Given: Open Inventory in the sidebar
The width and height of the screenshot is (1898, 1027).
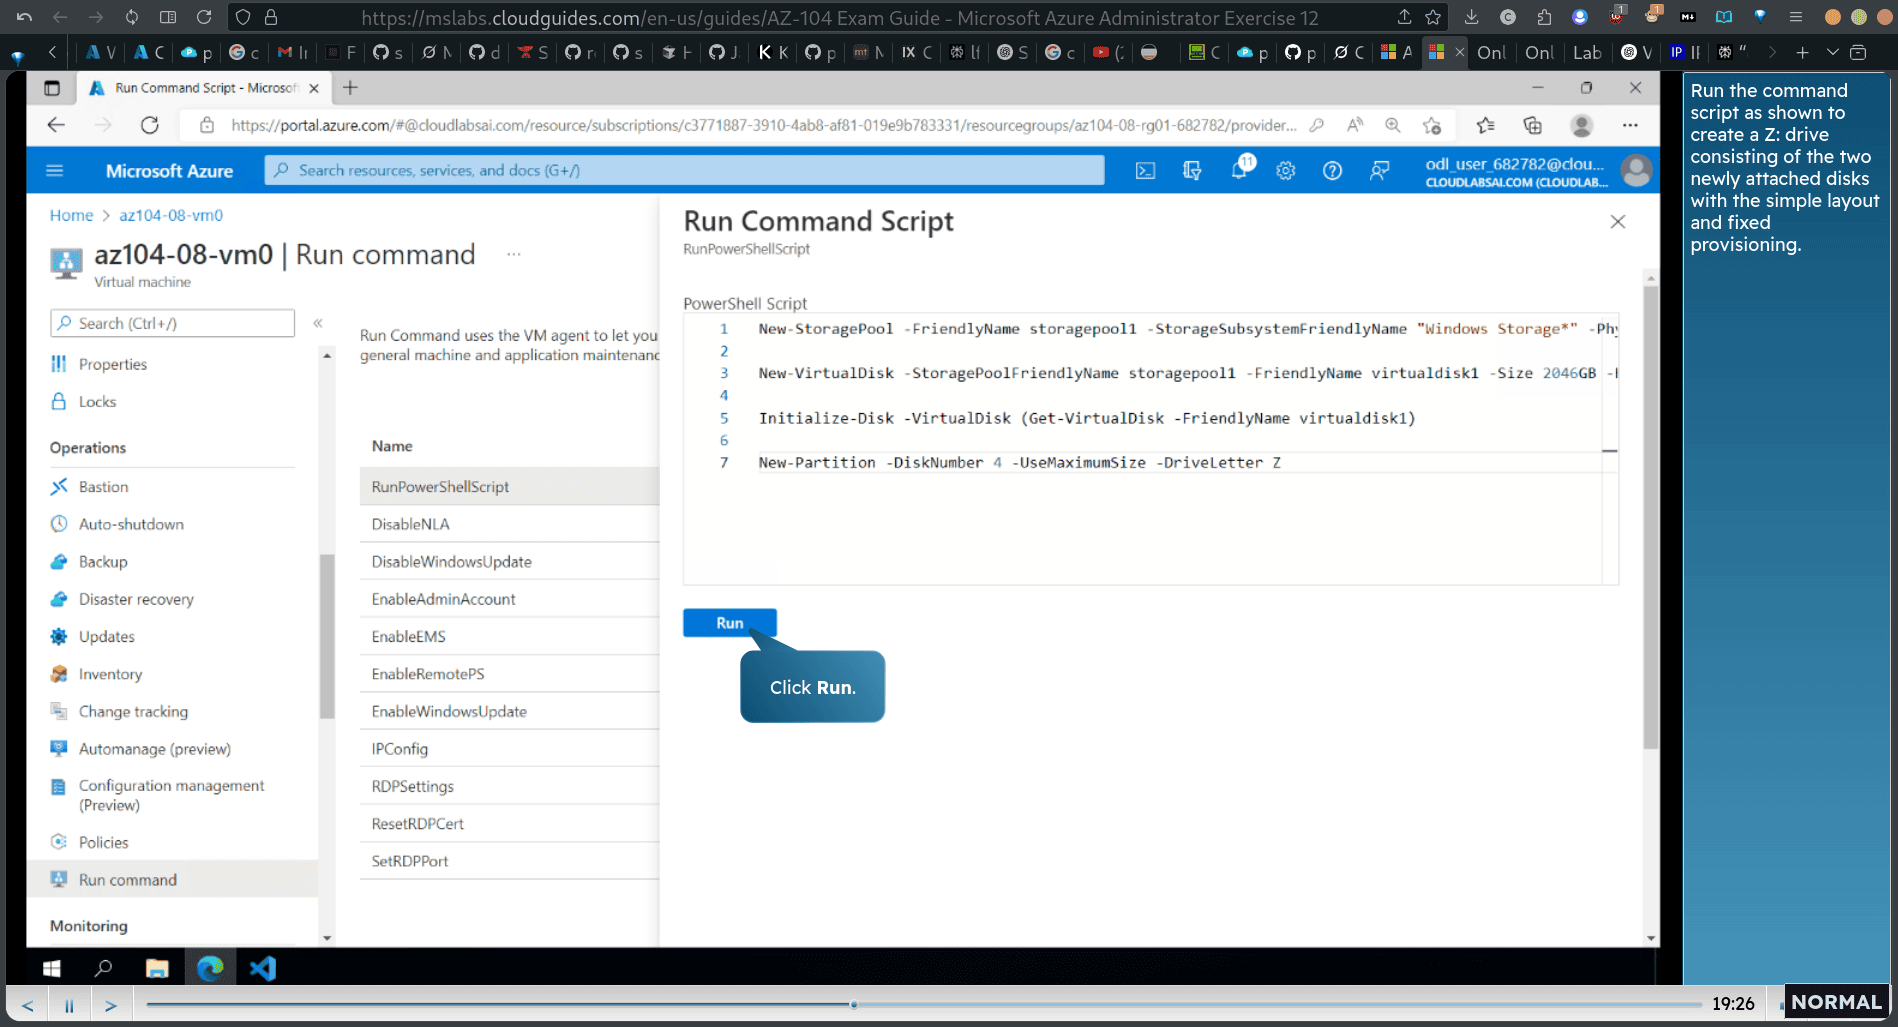Looking at the screenshot, I should pos(110,674).
